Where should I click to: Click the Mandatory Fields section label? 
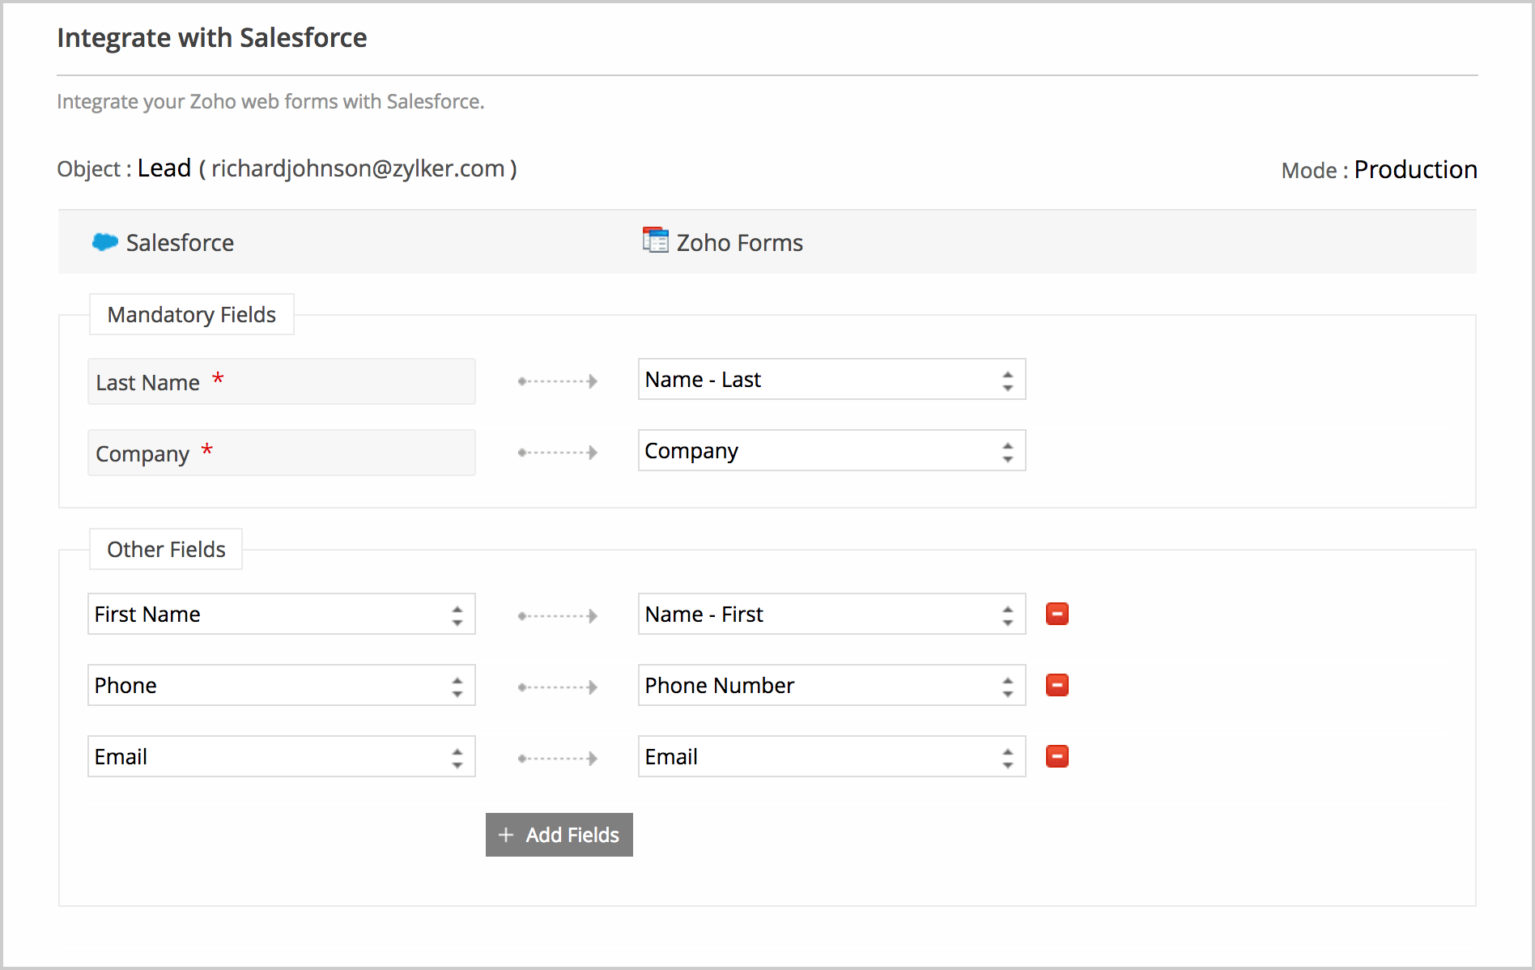pyautogui.click(x=191, y=314)
